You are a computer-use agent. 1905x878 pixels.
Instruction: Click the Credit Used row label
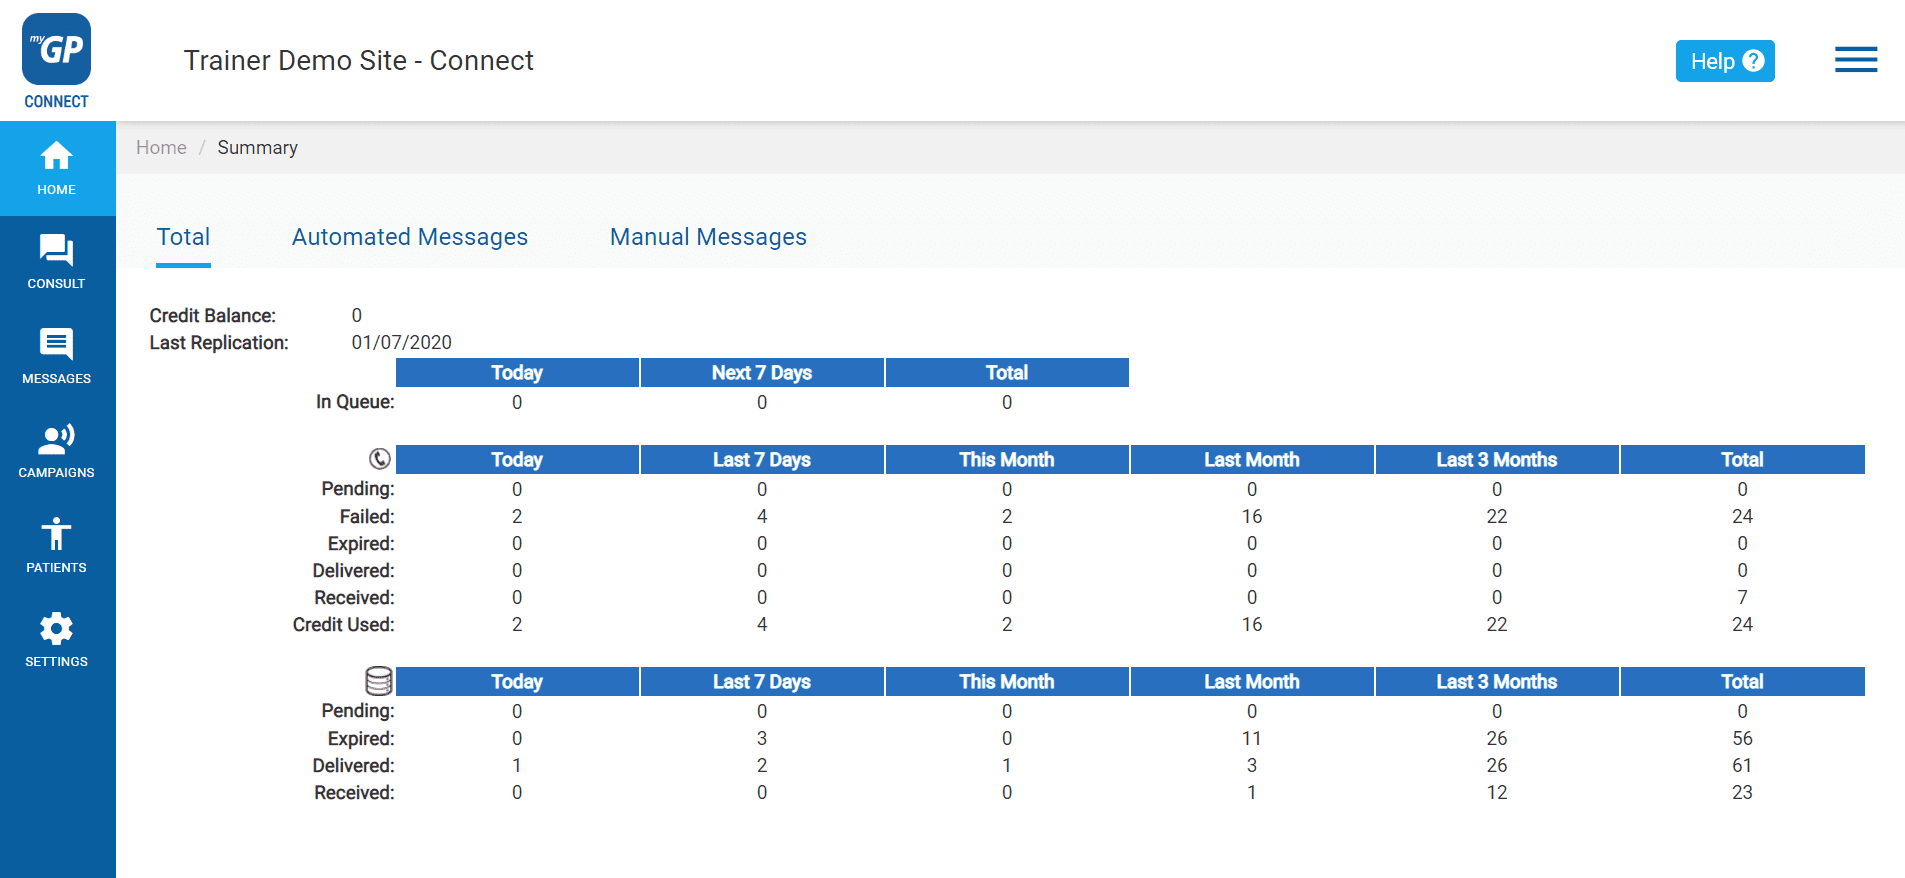click(x=343, y=625)
